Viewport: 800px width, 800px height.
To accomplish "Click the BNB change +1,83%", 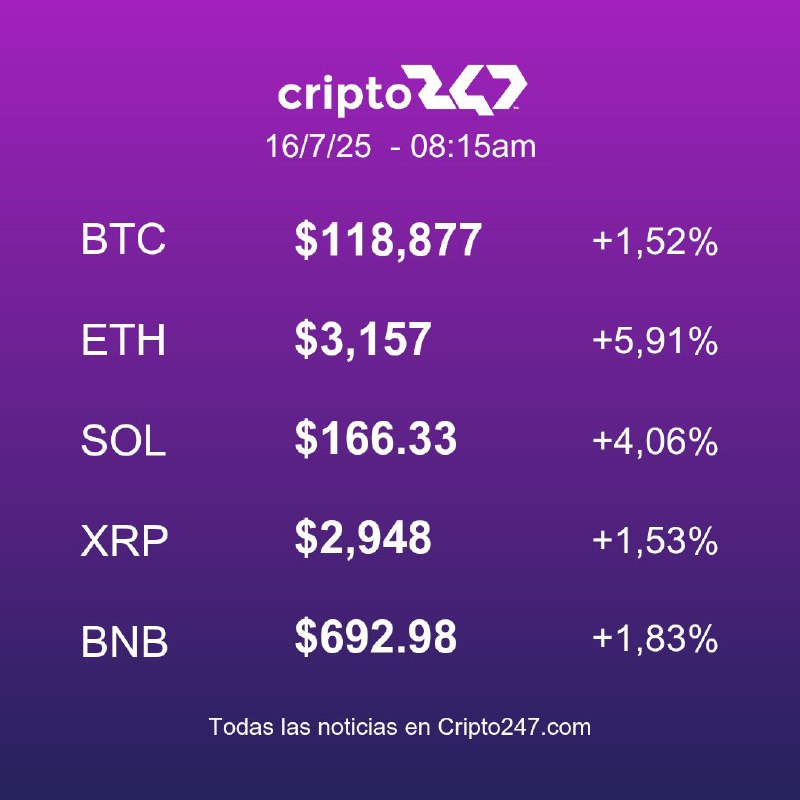I will pyautogui.click(x=655, y=639).
